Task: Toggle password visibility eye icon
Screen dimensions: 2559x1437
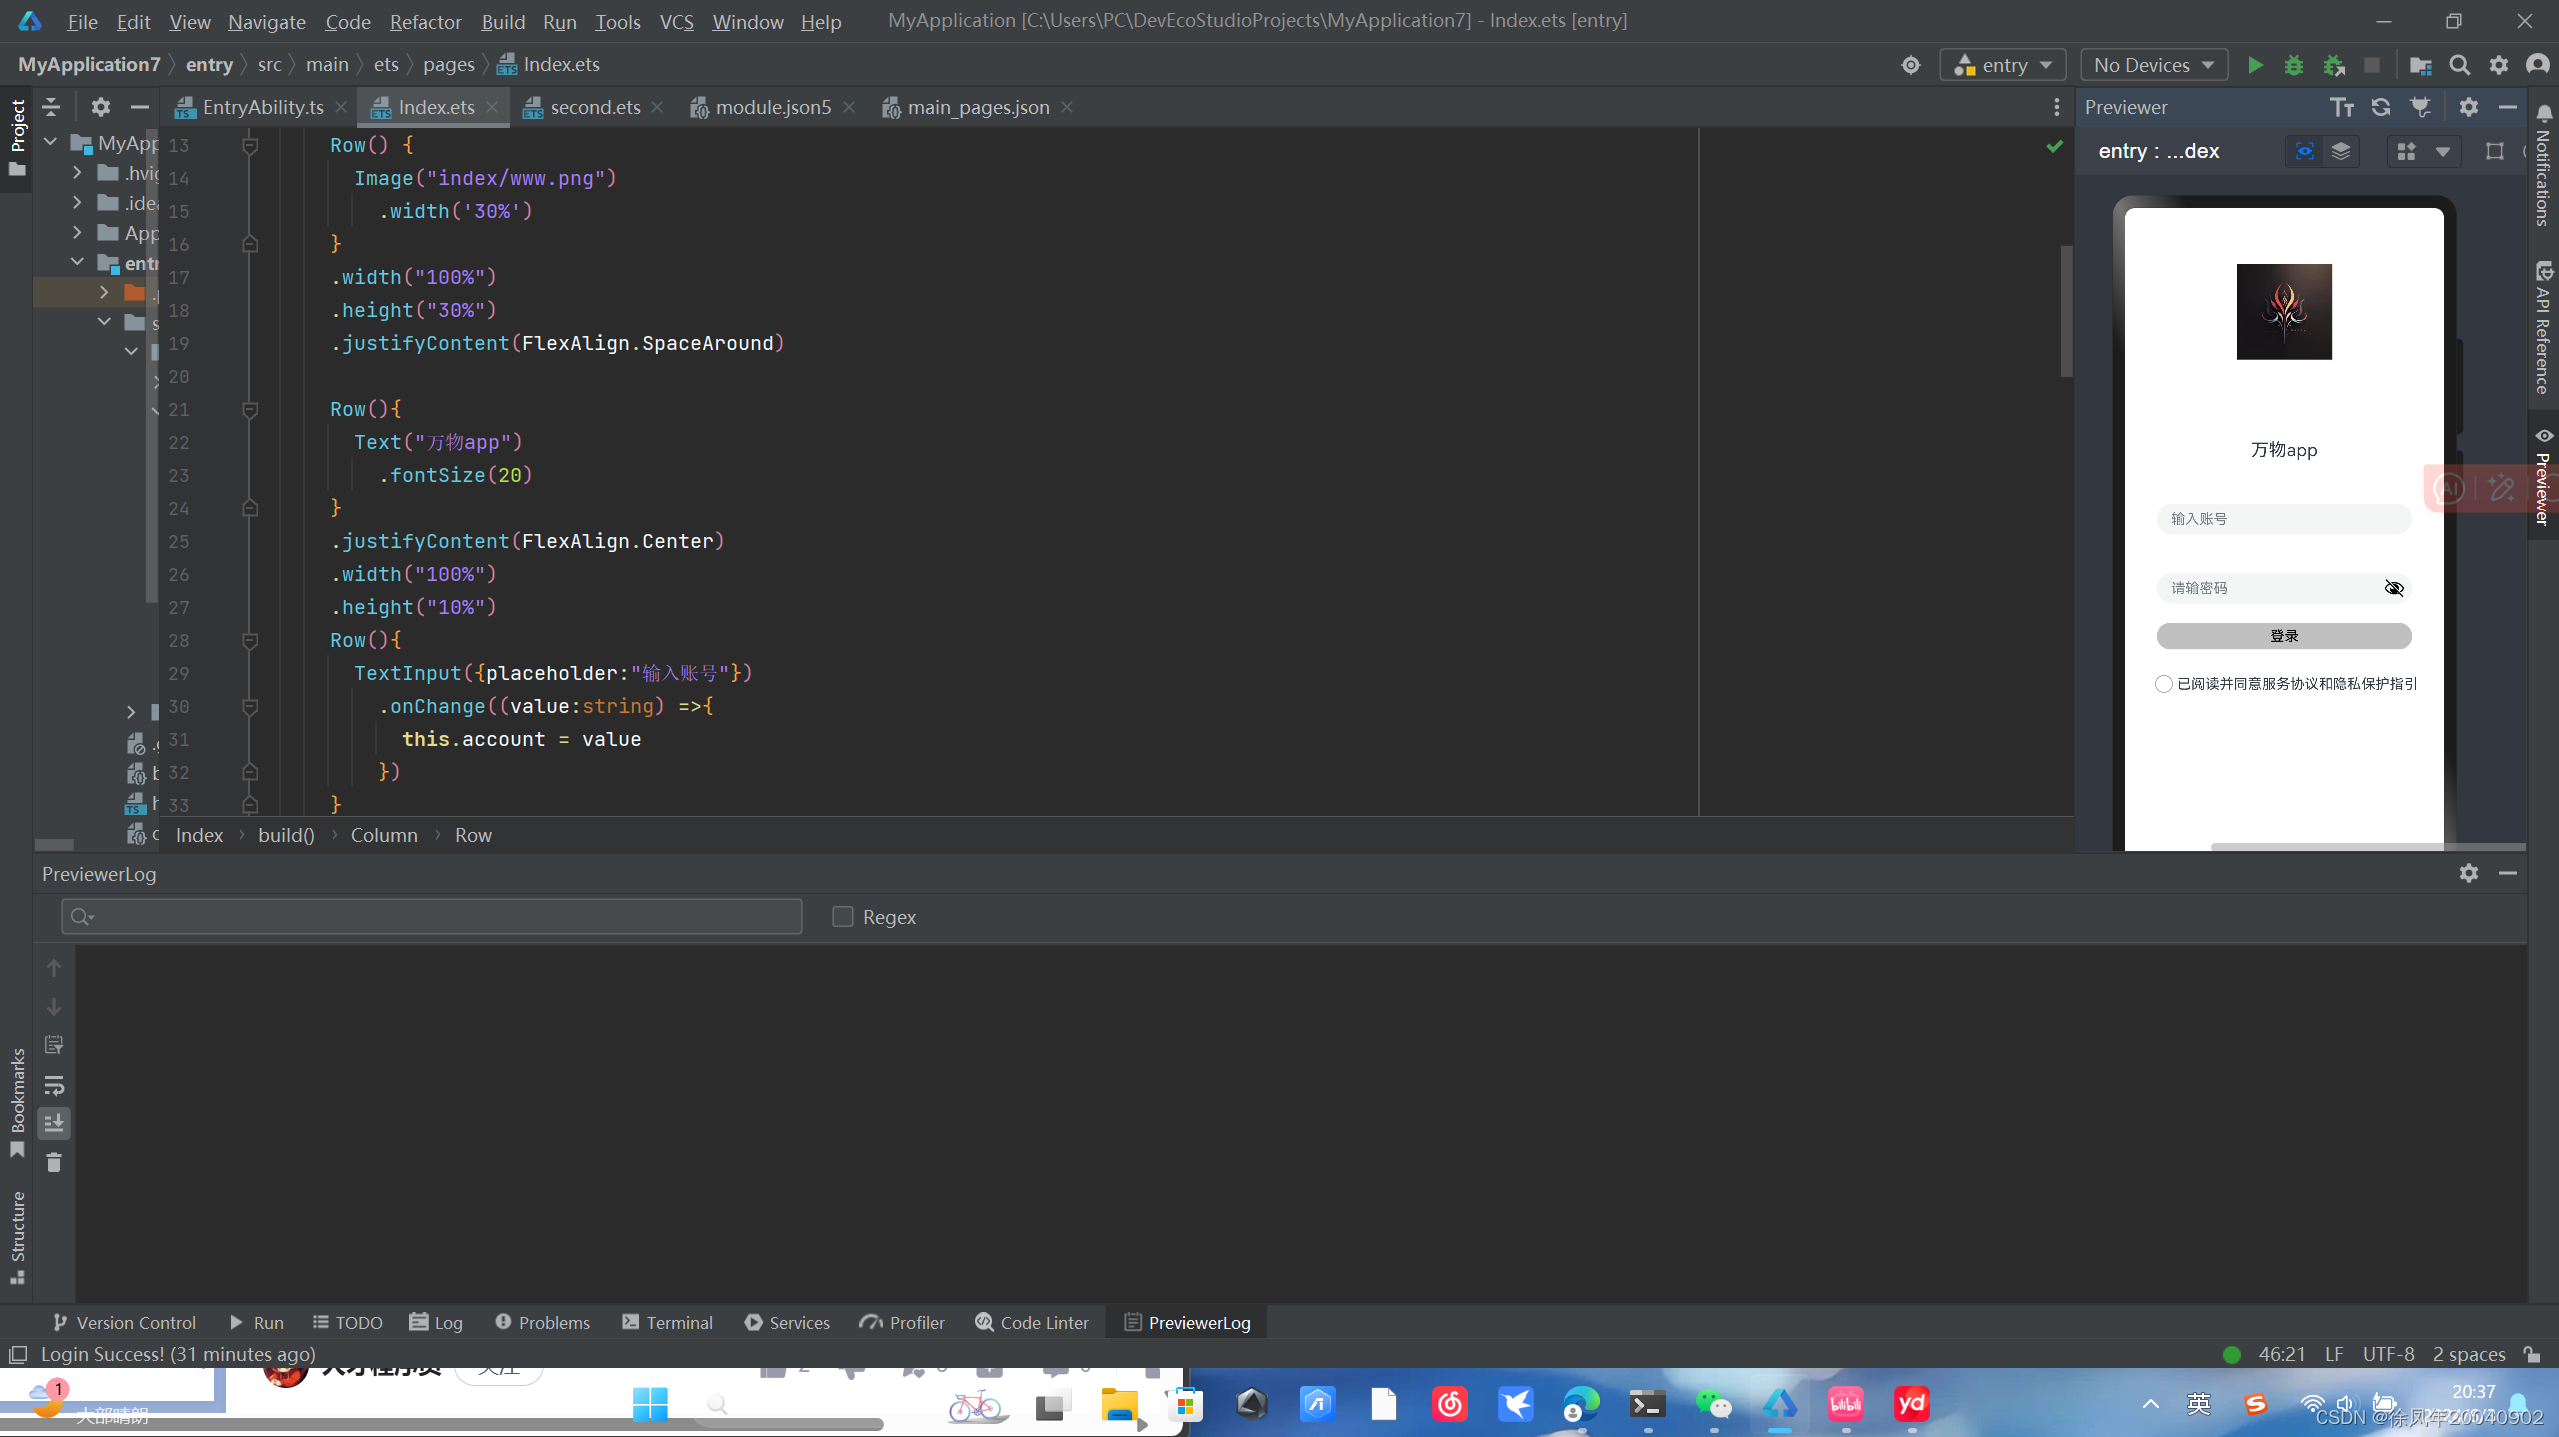Action: (x=2393, y=588)
